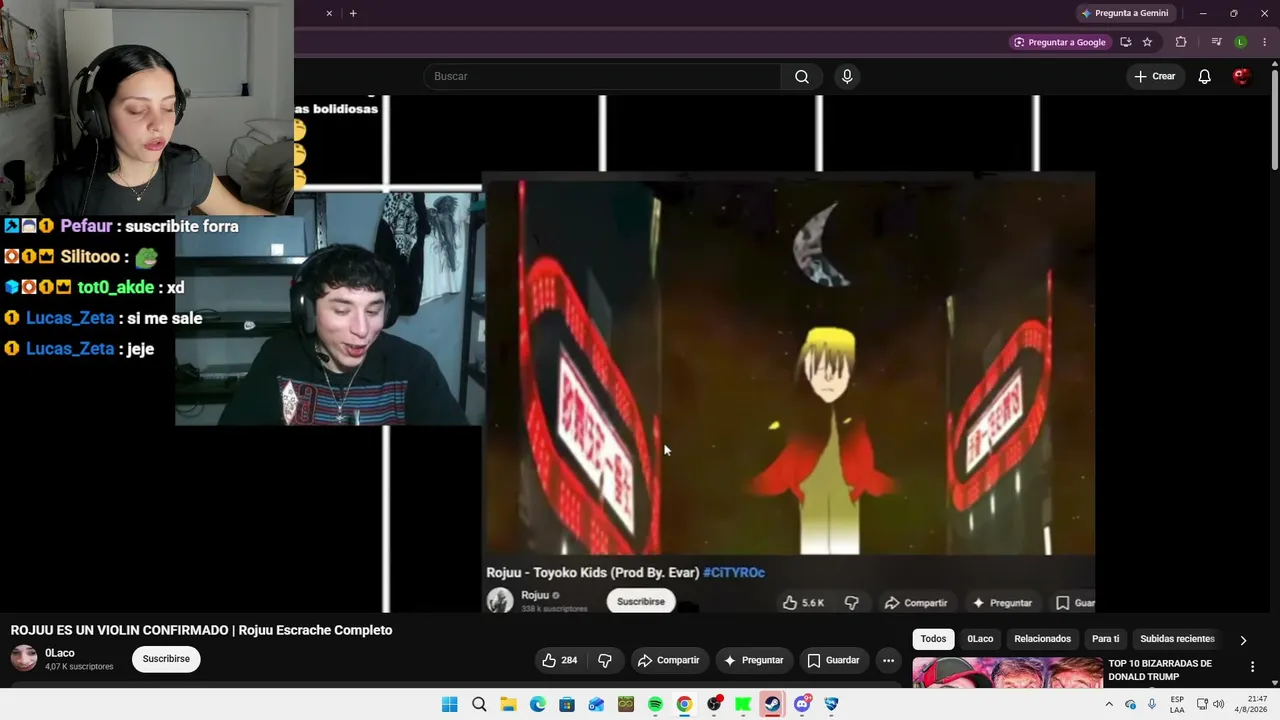Open Steam from the taskbar

[x=772, y=704]
